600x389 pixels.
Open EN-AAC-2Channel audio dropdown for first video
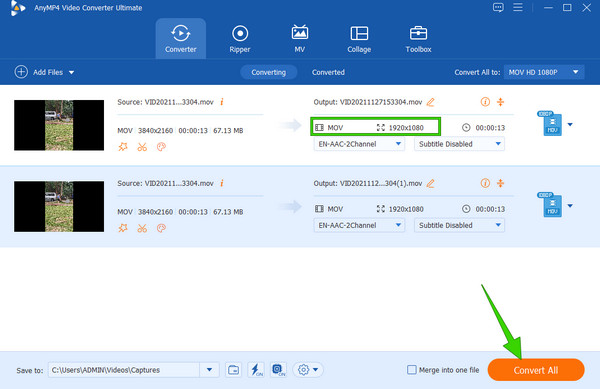coord(359,144)
